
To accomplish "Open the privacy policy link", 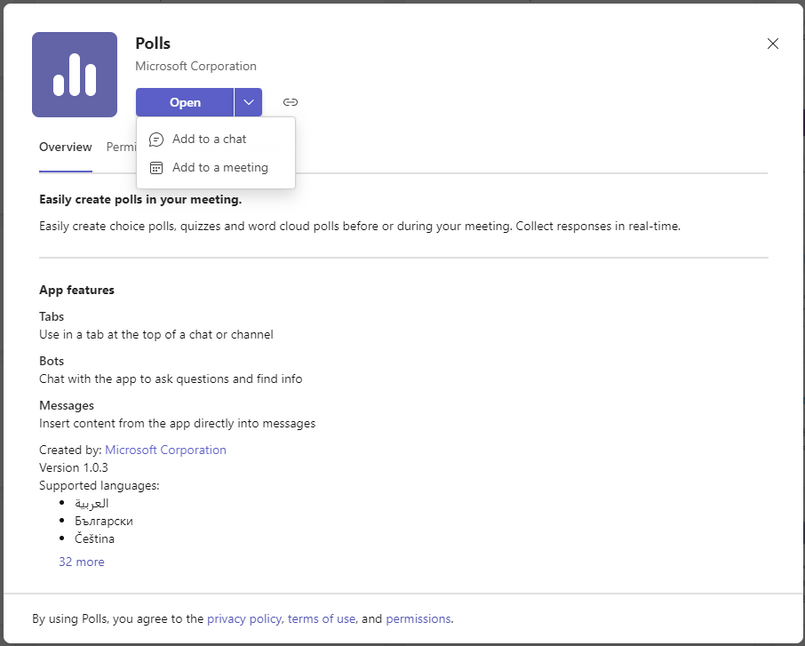I will [x=244, y=619].
